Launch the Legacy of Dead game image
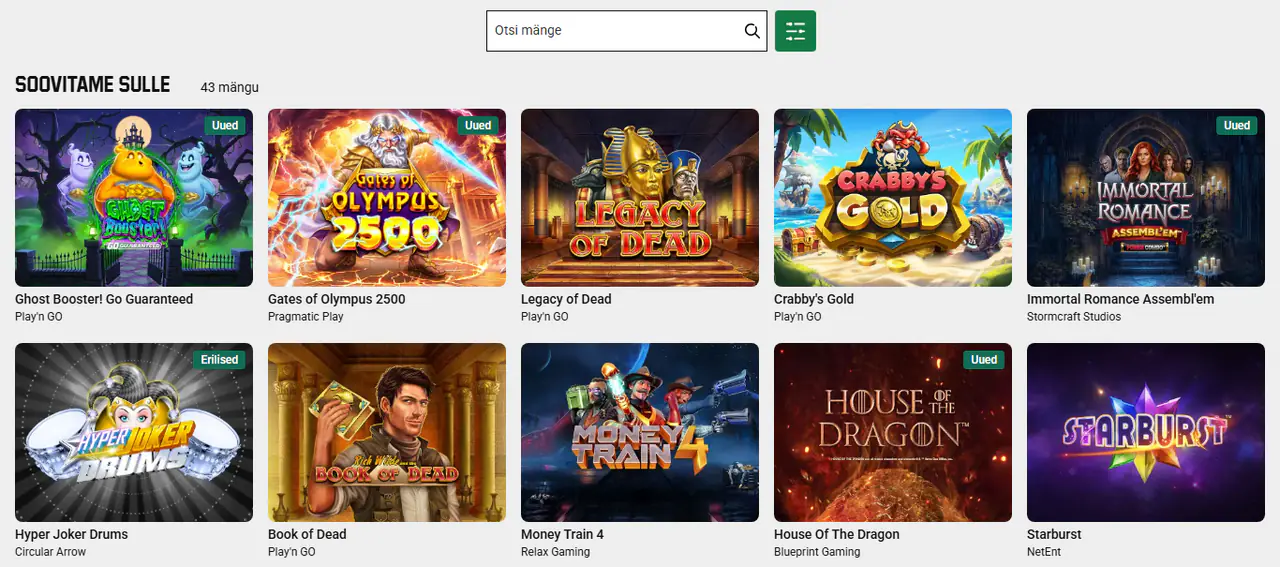 pos(640,198)
